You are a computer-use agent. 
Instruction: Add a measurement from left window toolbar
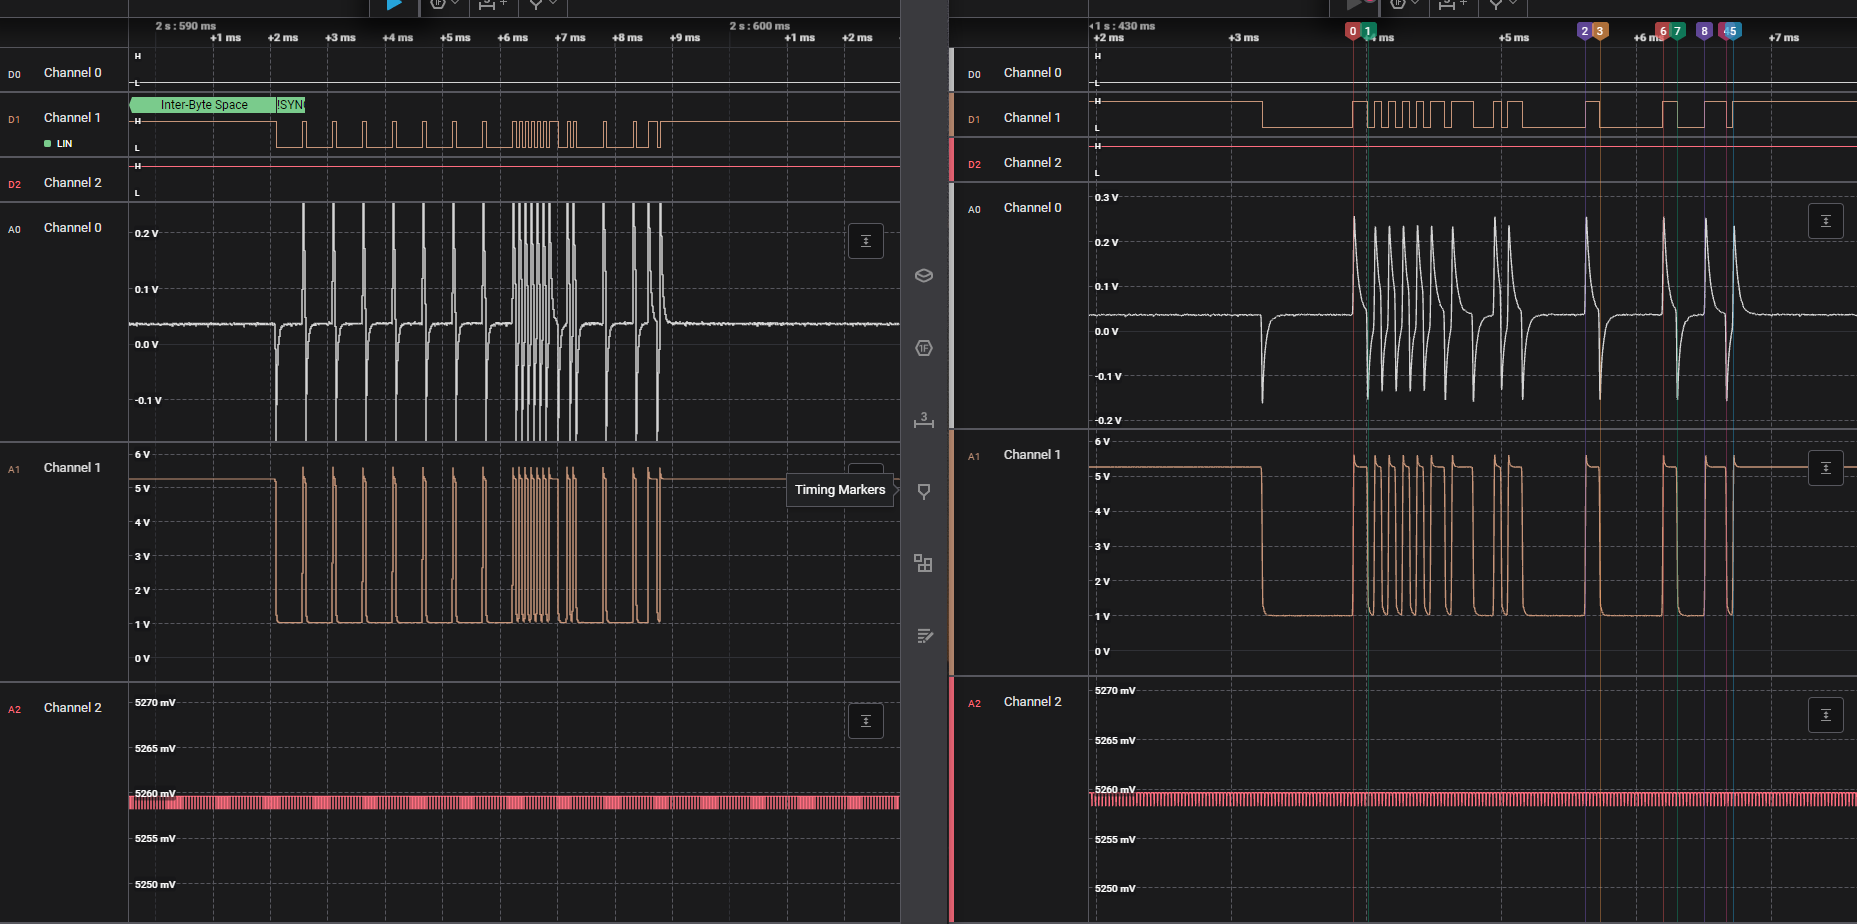point(490,5)
